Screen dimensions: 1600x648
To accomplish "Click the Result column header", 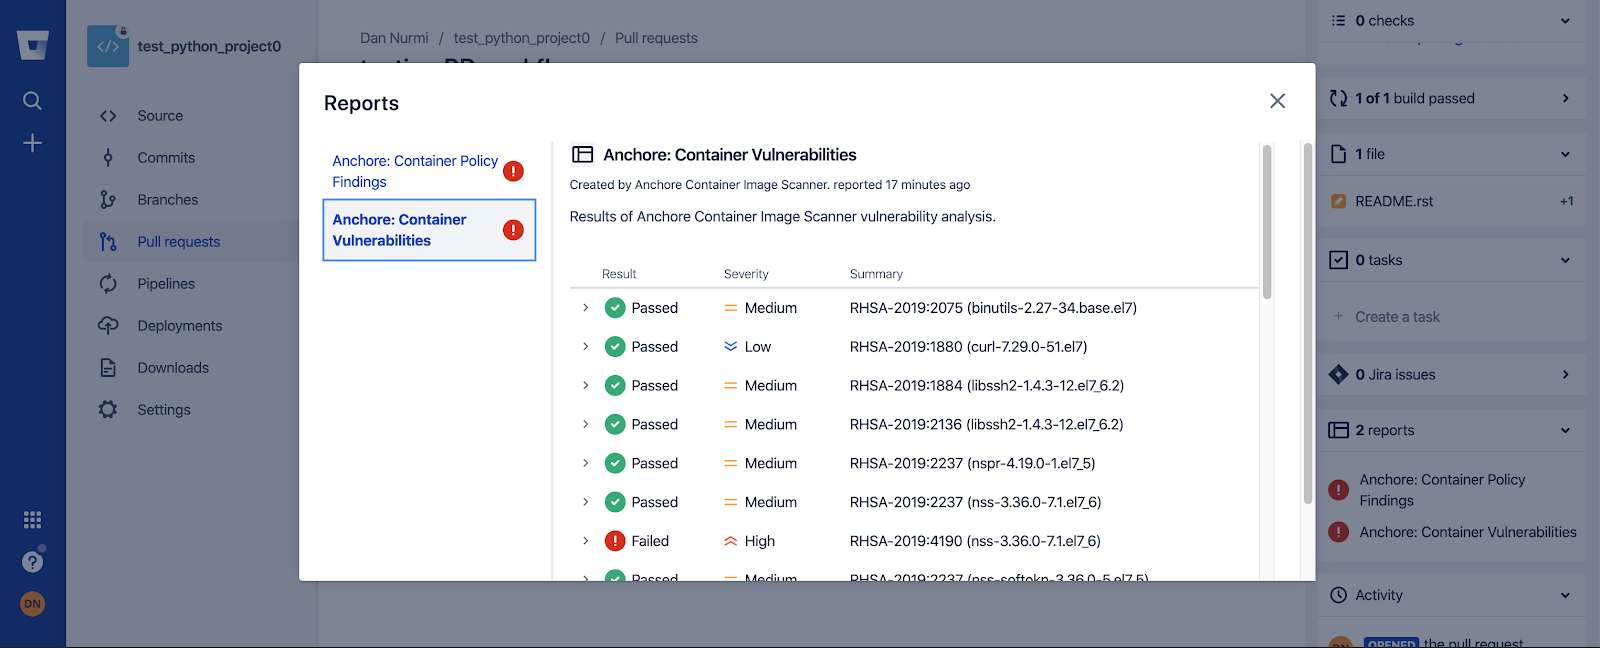I will (619, 274).
